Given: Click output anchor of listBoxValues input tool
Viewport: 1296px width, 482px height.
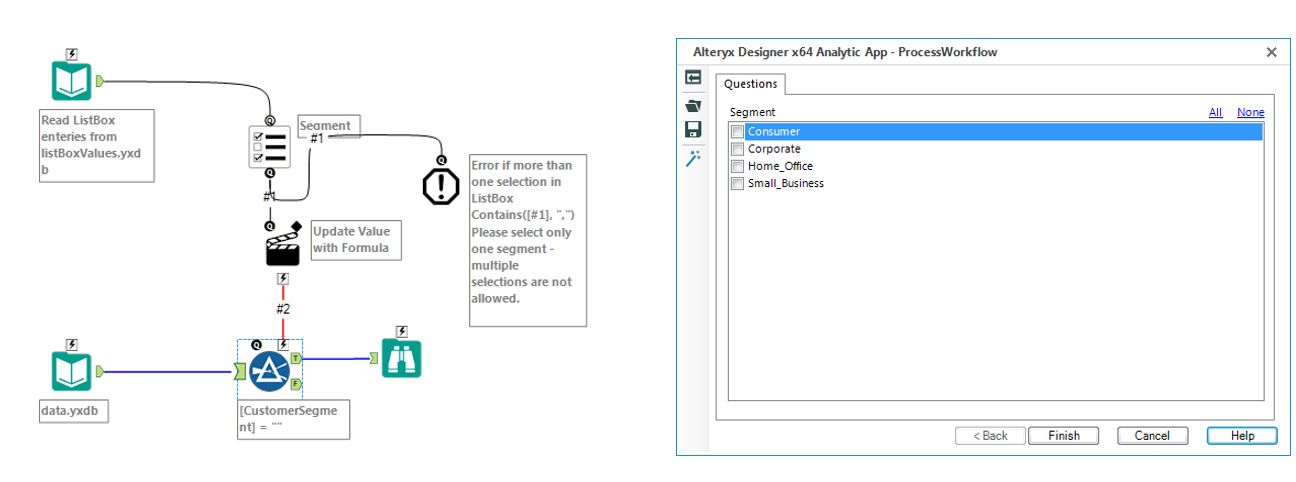Looking at the screenshot, I should tap(99, 81).
